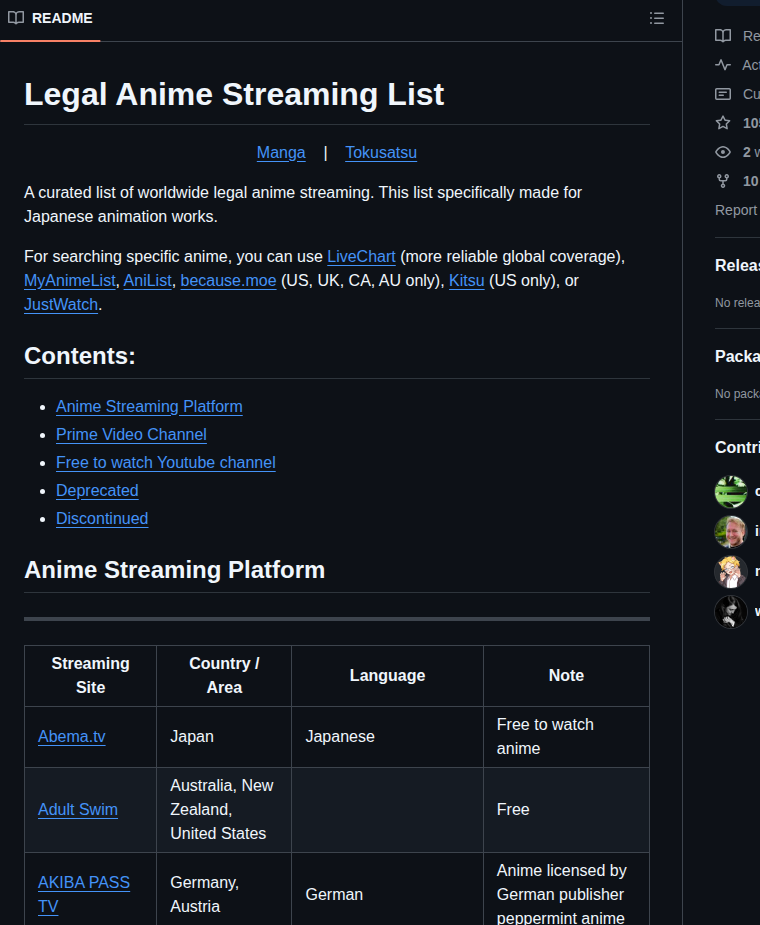Jump to Deprecated section link
The width and height of the screenshot is (760, 925).
point(97,491)
